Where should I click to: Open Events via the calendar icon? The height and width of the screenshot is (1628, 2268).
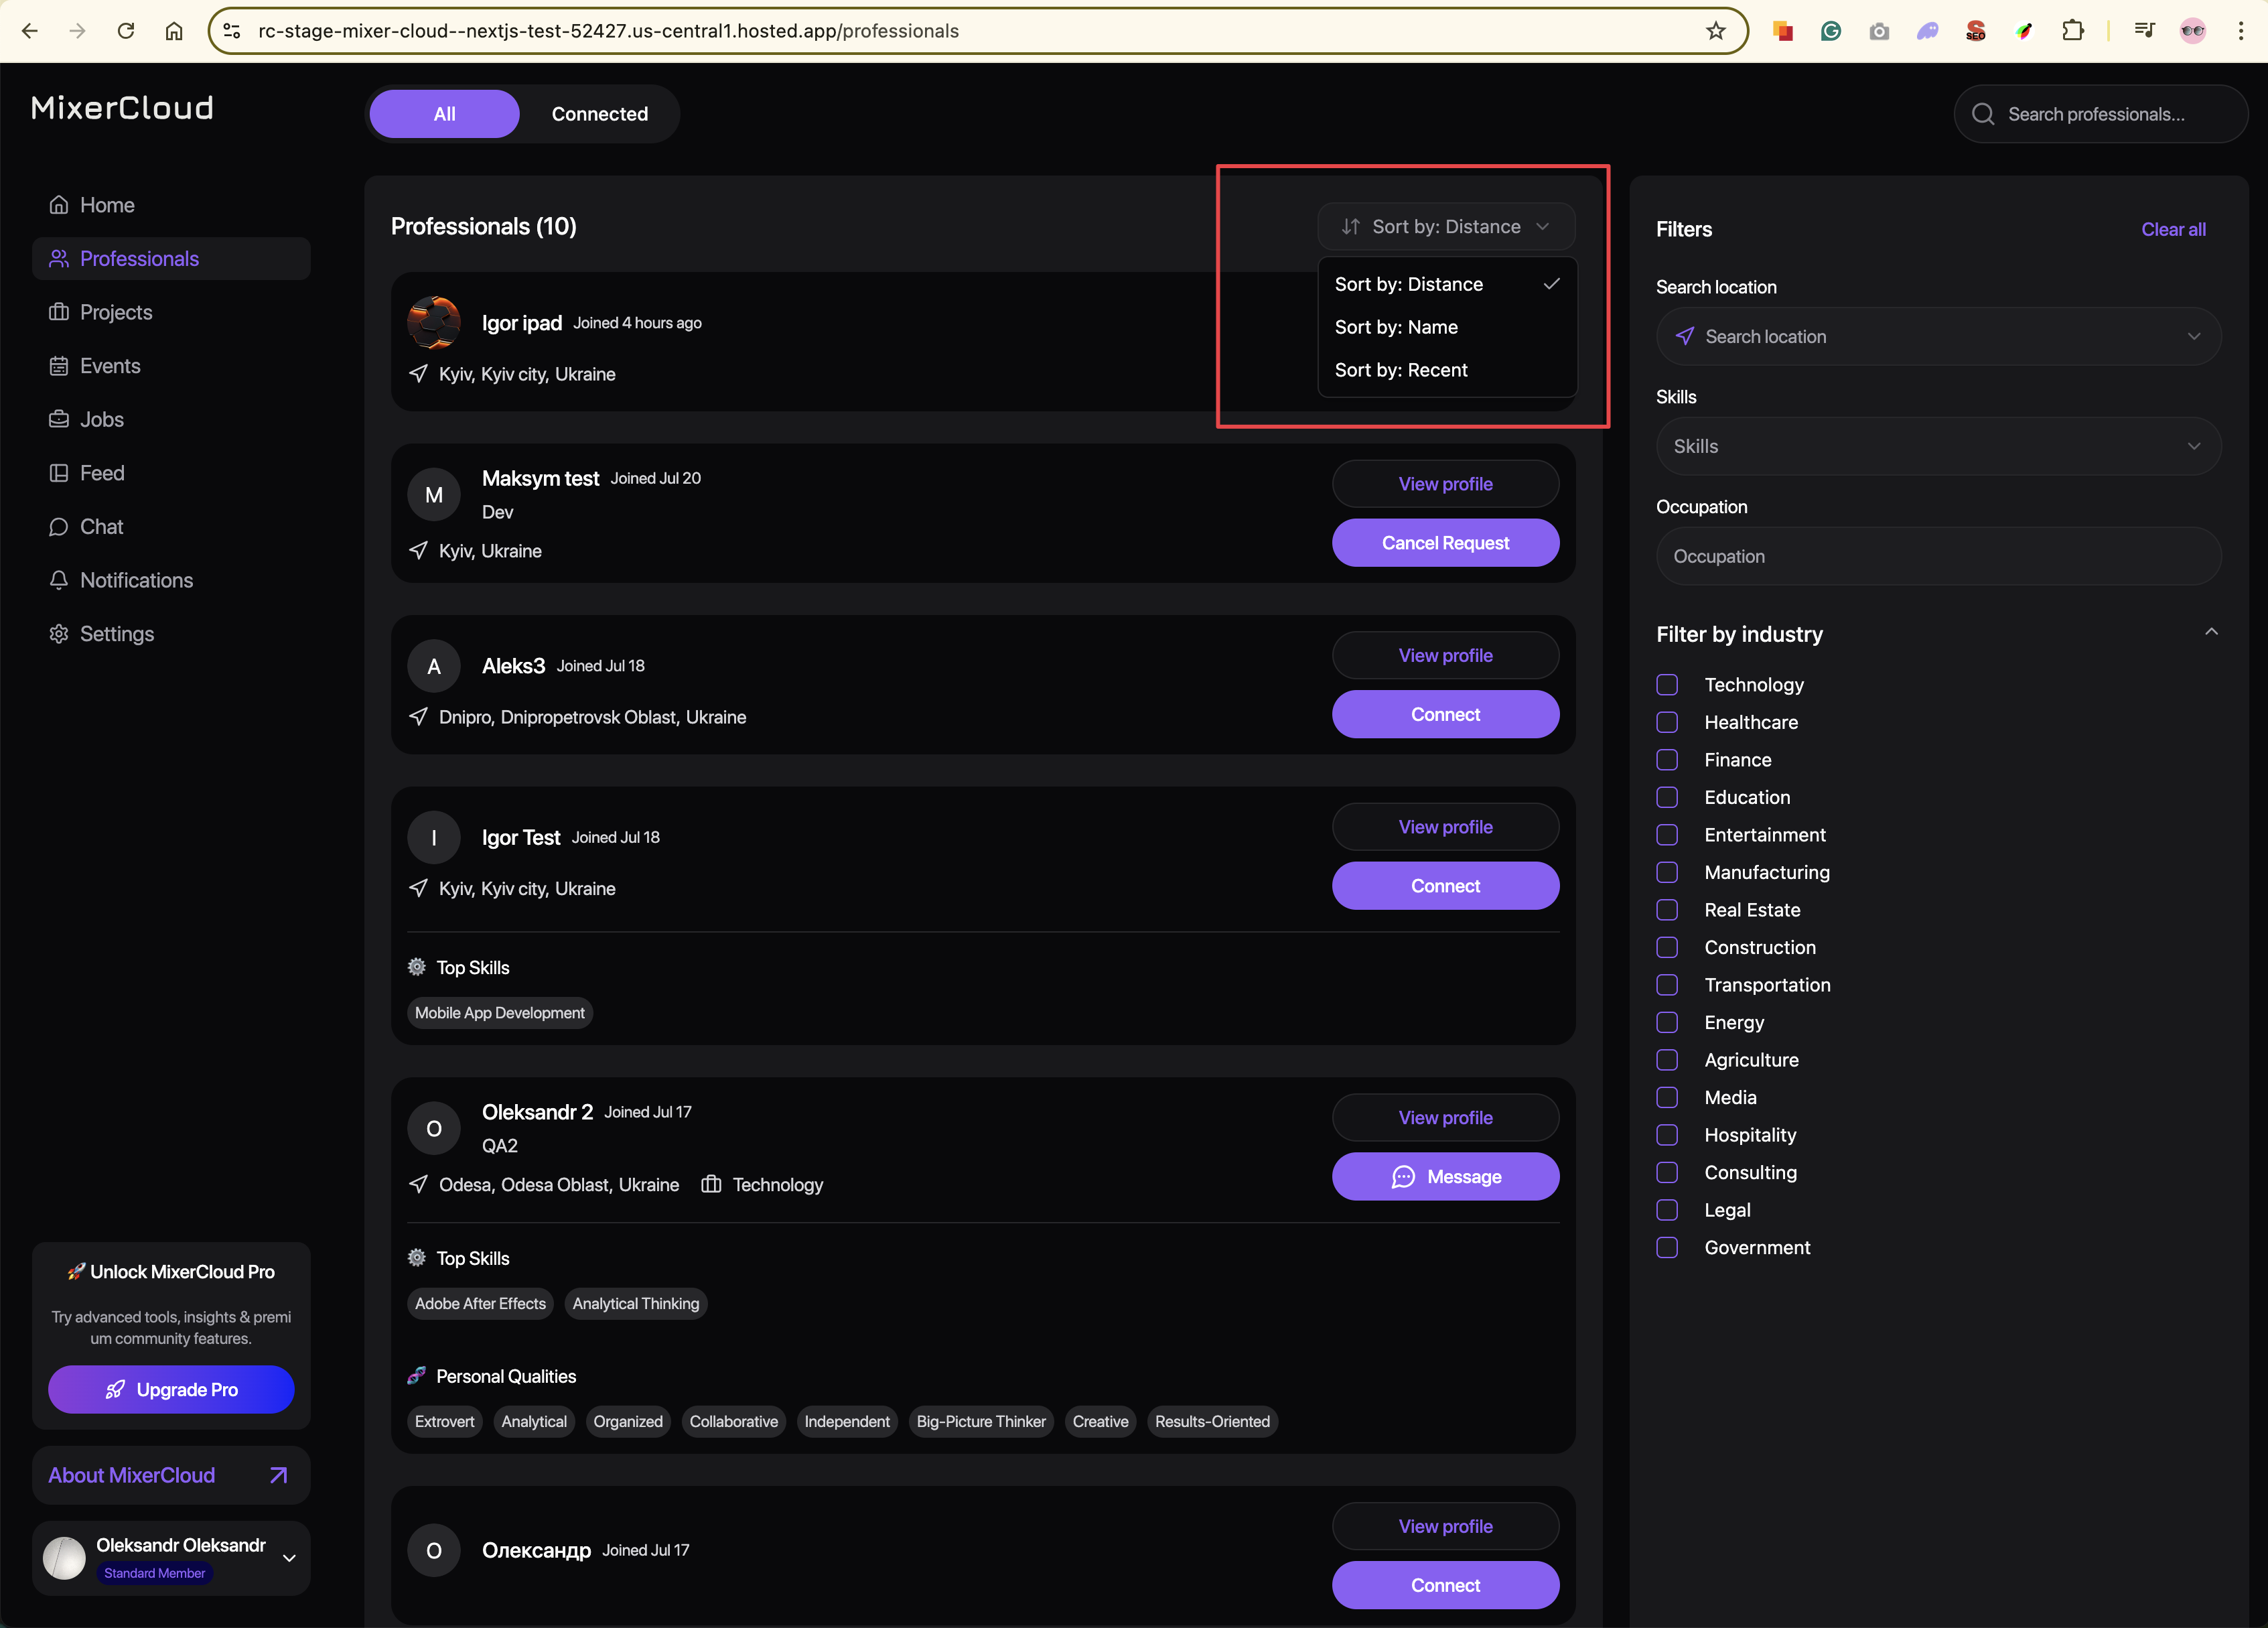(59, 366)
